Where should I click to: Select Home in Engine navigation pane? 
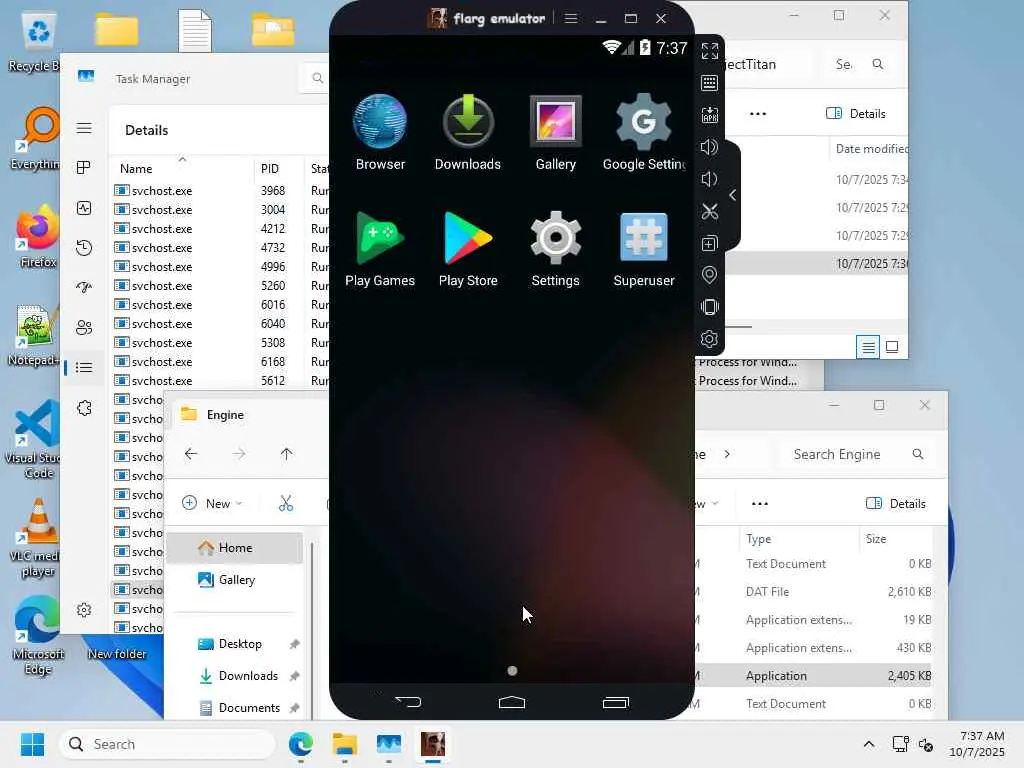235,547
